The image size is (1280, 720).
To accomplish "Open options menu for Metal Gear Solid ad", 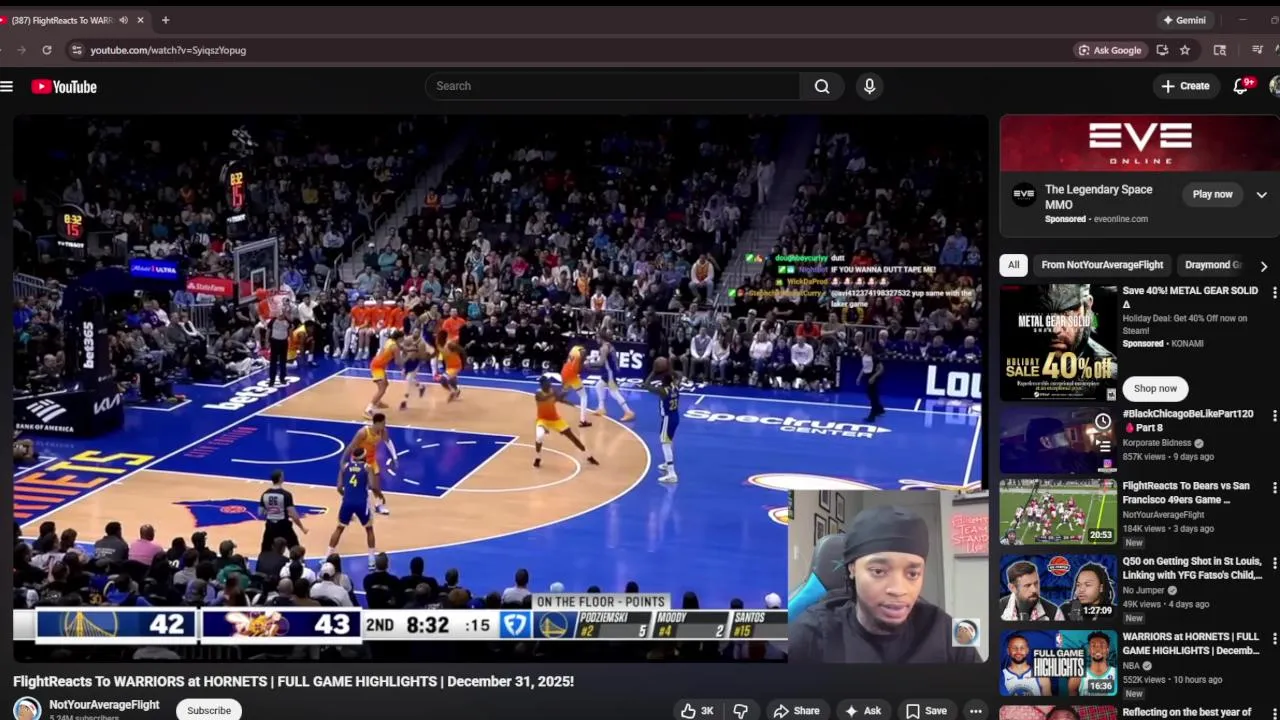I will pyautogui.click(x=1274, y=292).
